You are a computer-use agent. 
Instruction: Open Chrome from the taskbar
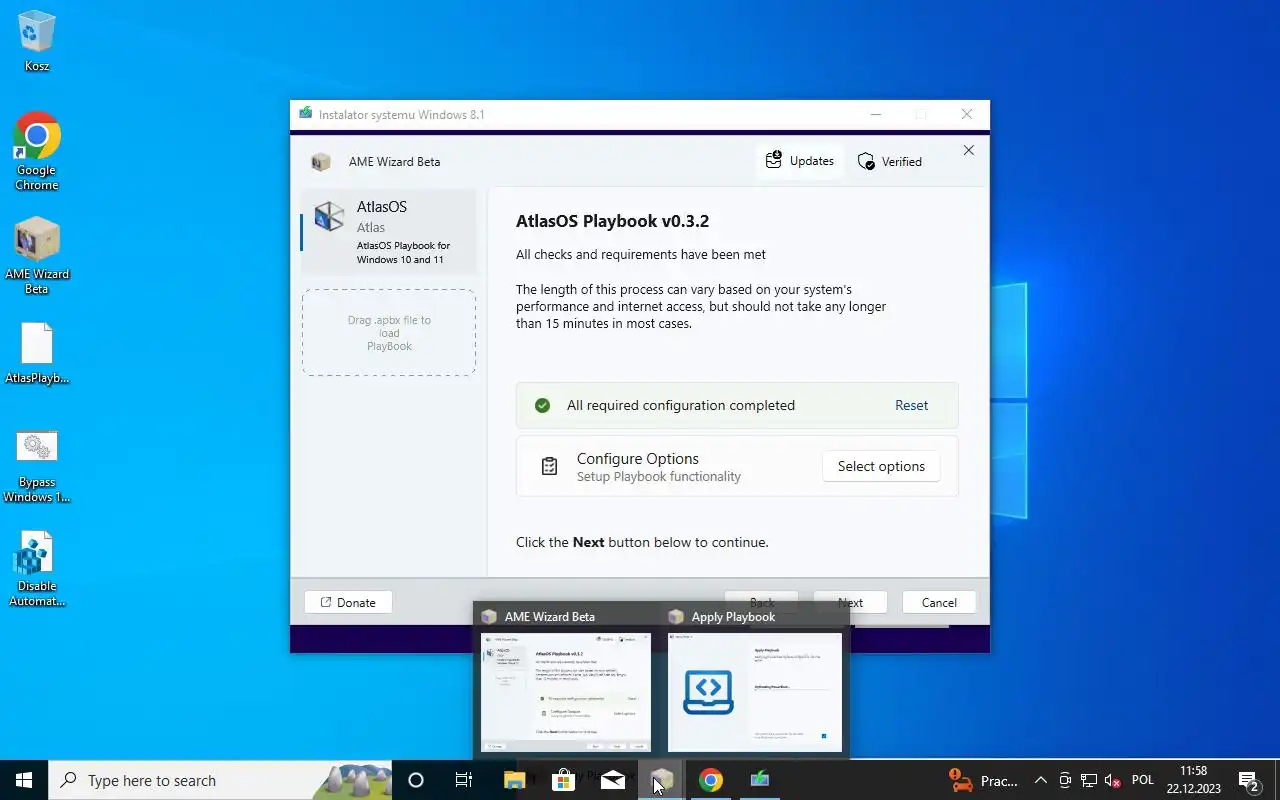tap(710, 780)
